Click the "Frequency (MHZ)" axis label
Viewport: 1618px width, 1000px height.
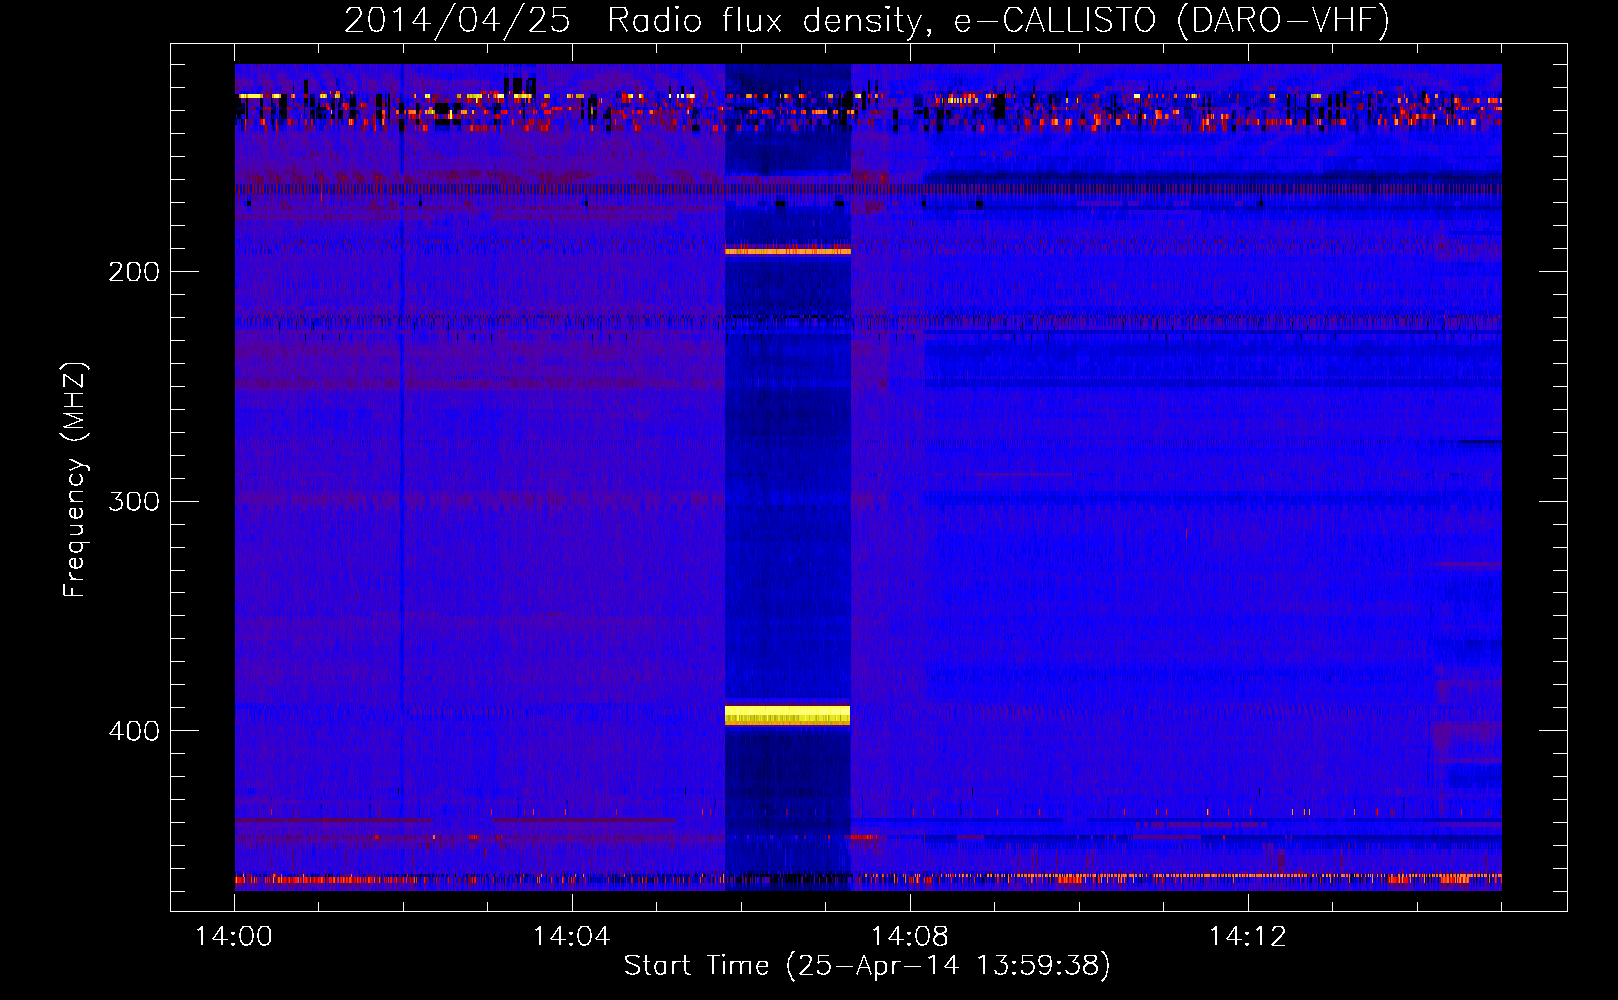[x=75, y=479]
